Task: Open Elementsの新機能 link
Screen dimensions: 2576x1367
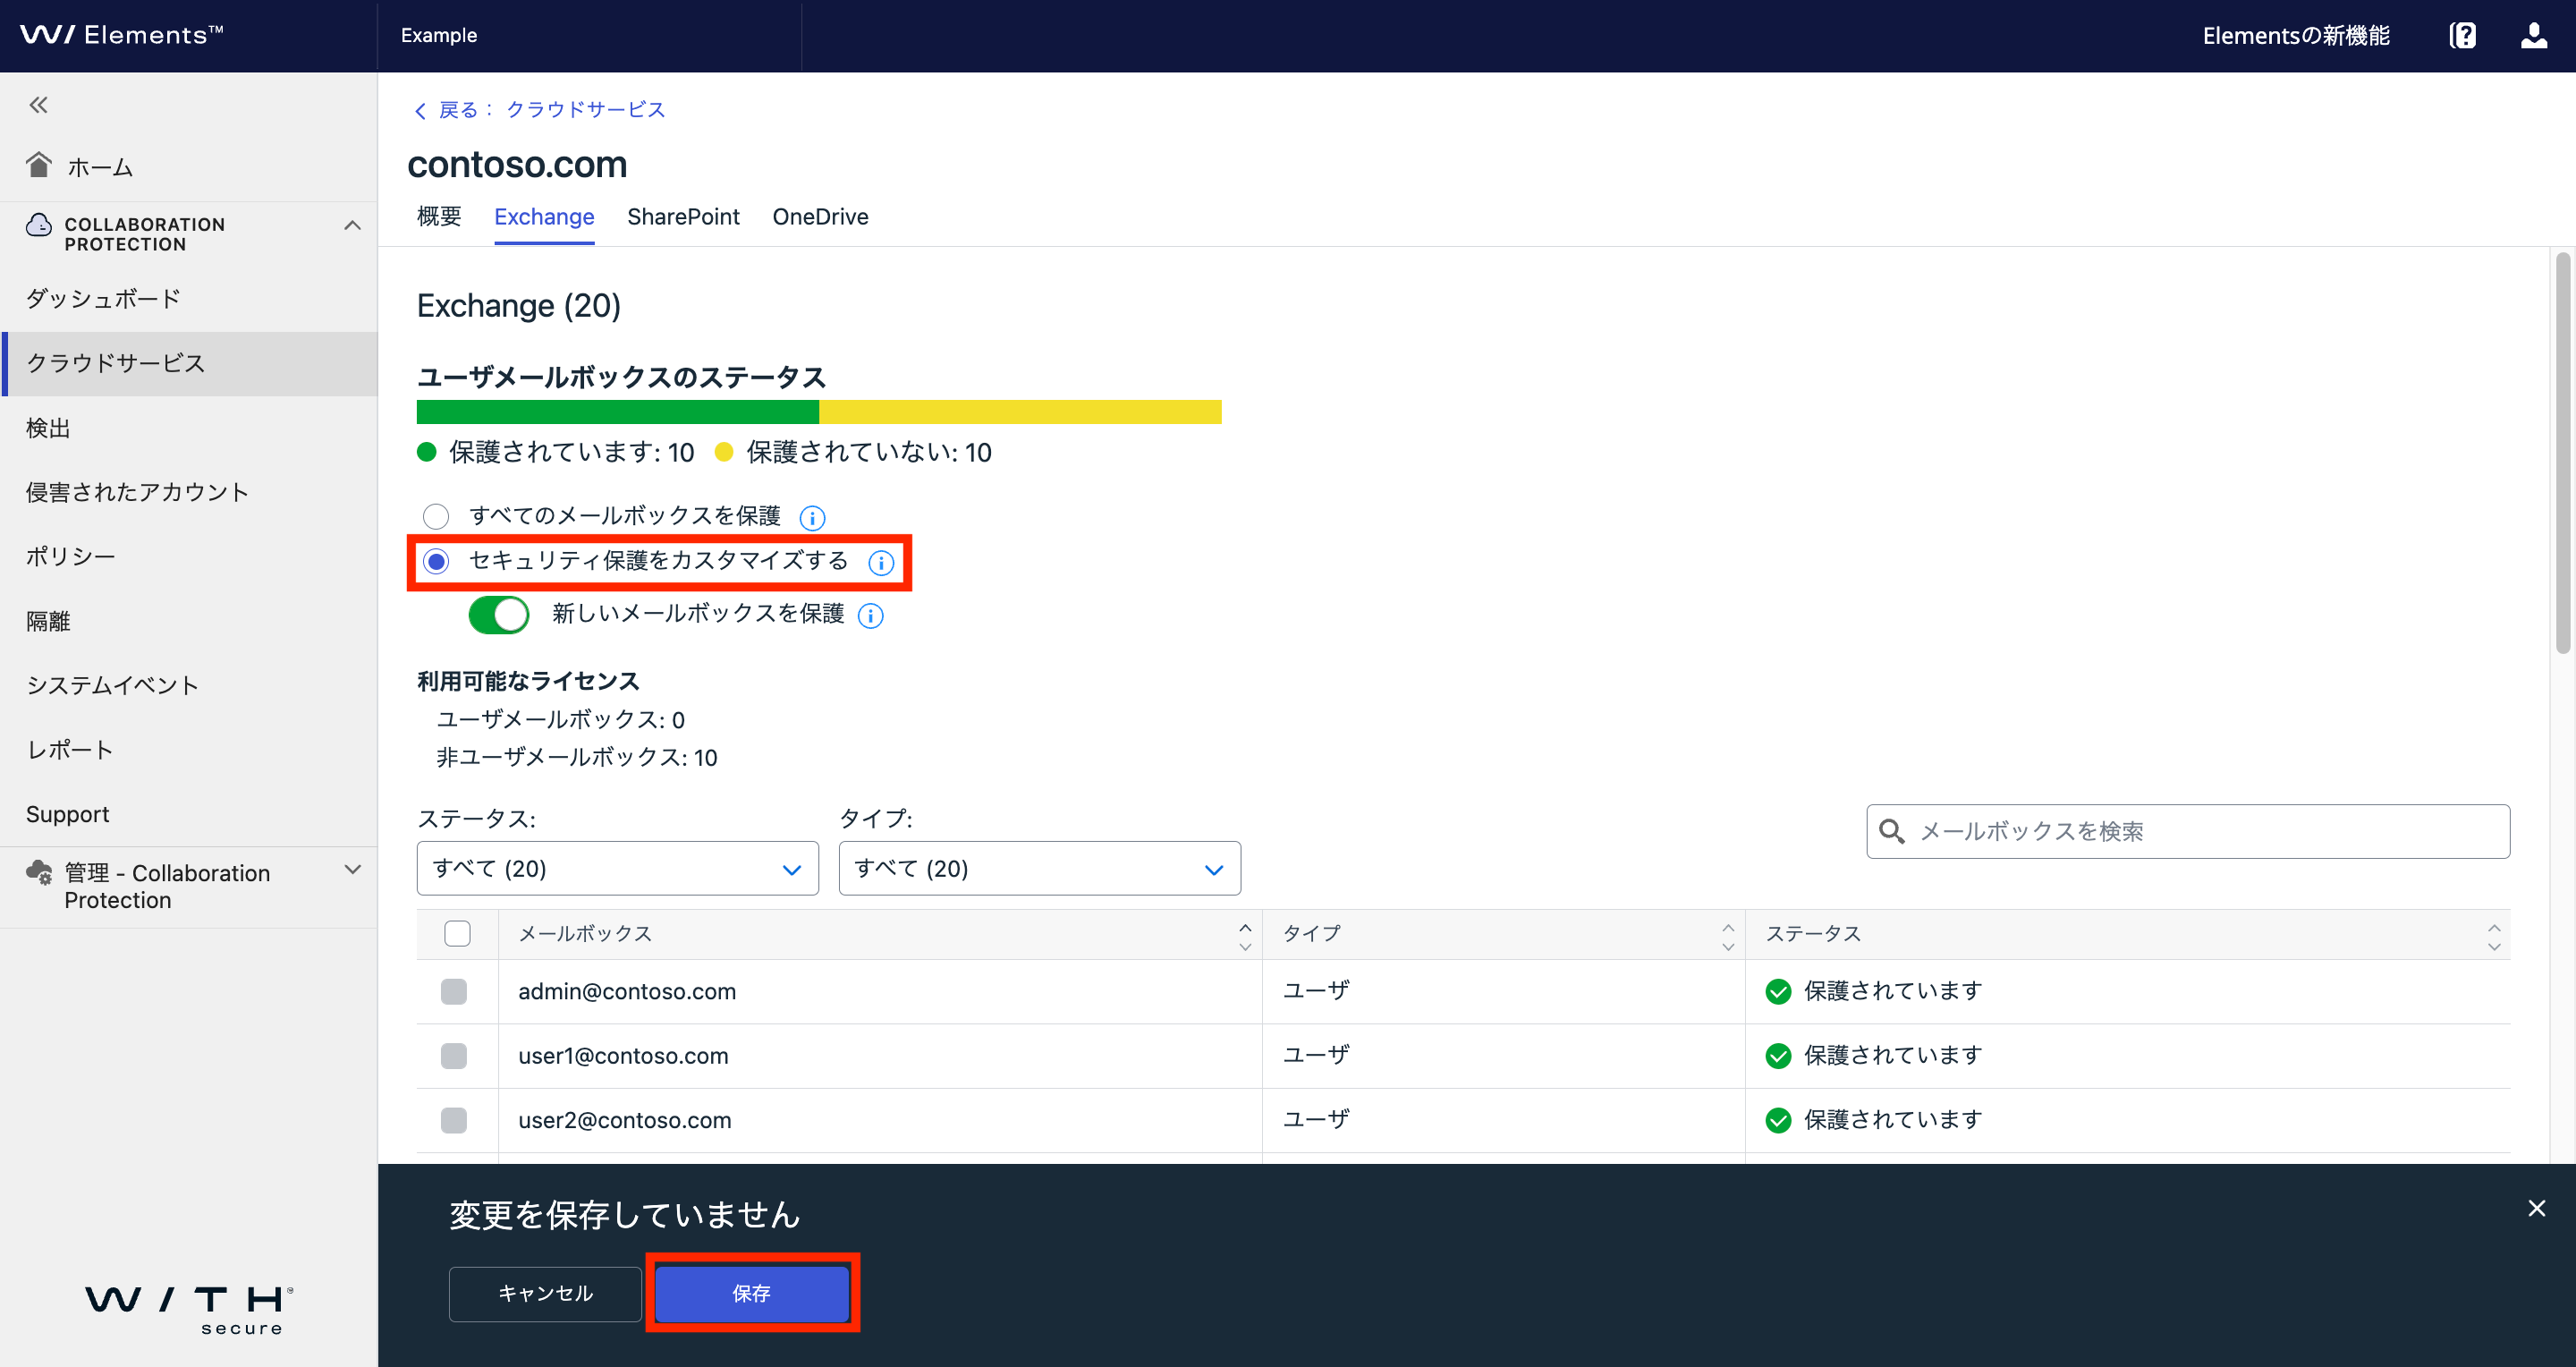Action: [2296, 36]
